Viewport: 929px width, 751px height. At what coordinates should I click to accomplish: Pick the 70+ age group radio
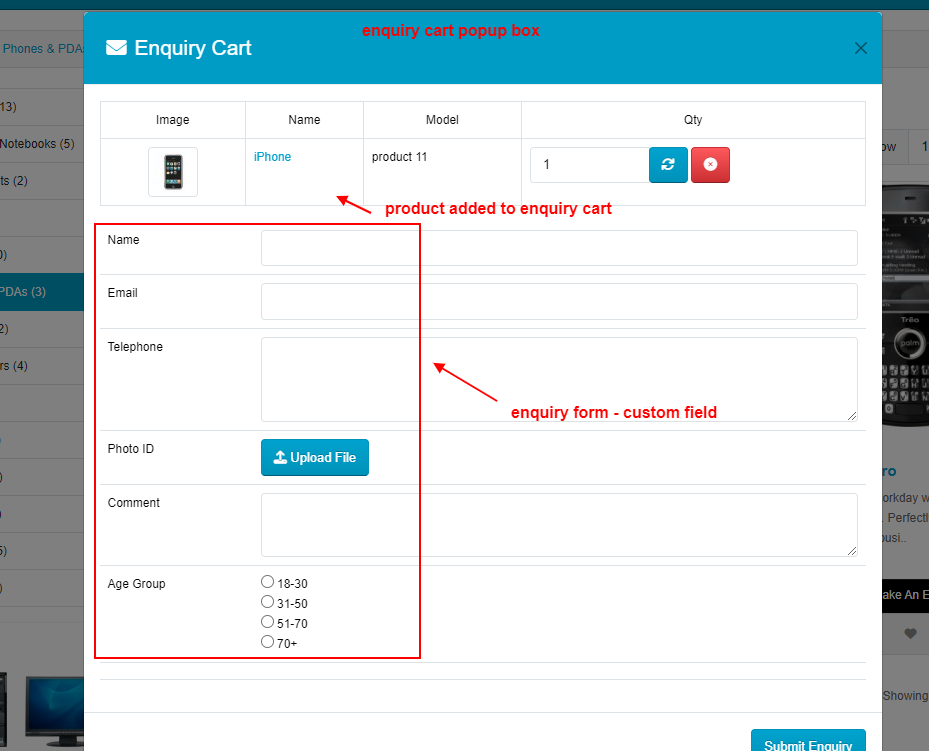point(267,642)
